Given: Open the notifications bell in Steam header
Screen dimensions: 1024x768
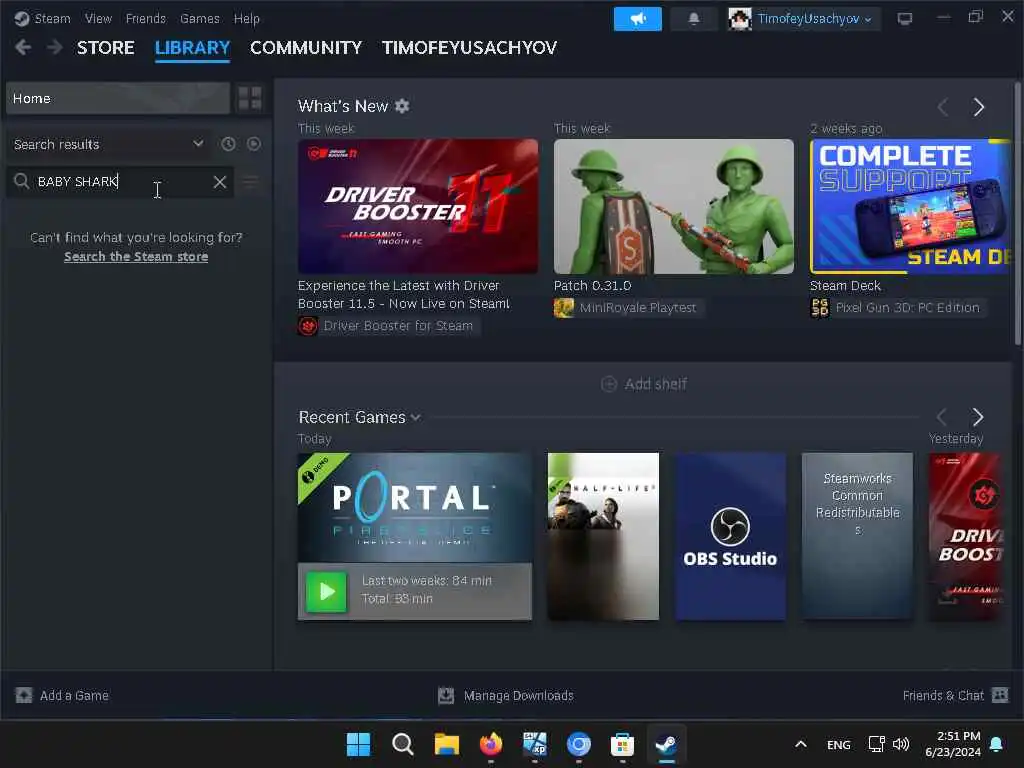Looking at the screenshot, I should point(694,19).
